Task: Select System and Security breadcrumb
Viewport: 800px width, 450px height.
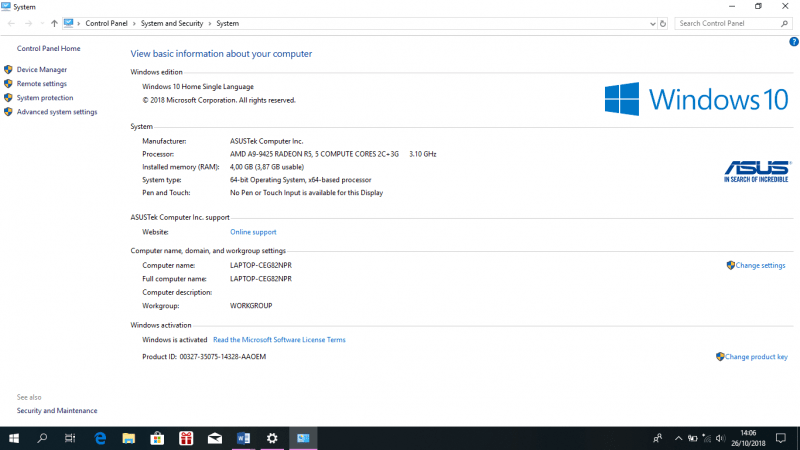Action: click(x=172, y=23)
